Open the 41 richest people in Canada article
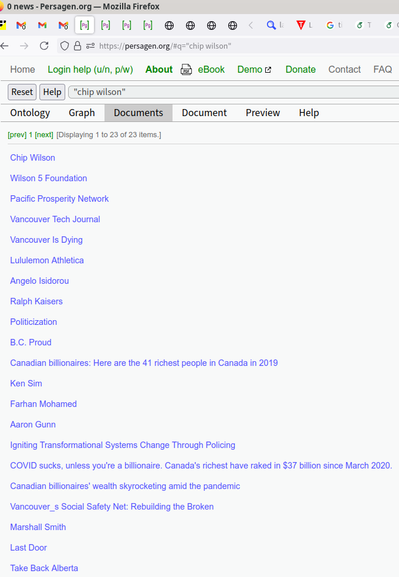Viewport: 399px width, 577px height. tap(144, 363)
